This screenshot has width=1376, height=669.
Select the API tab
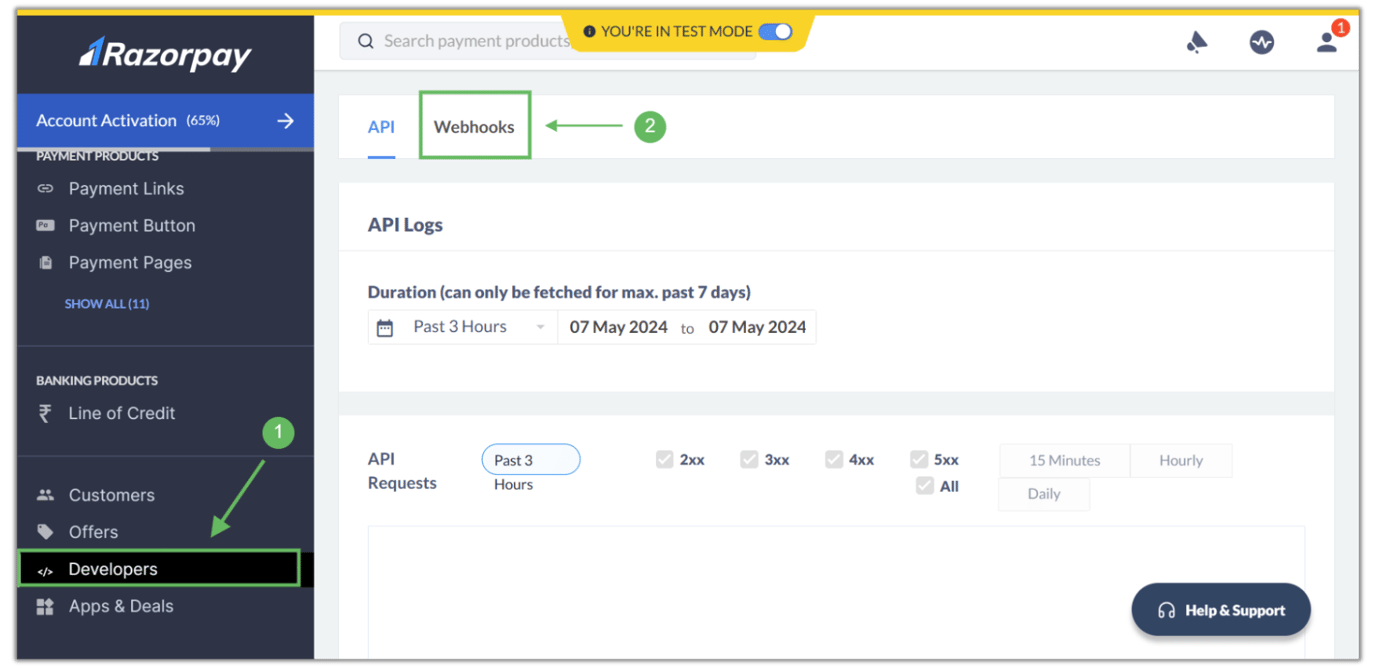coord(381,126)
